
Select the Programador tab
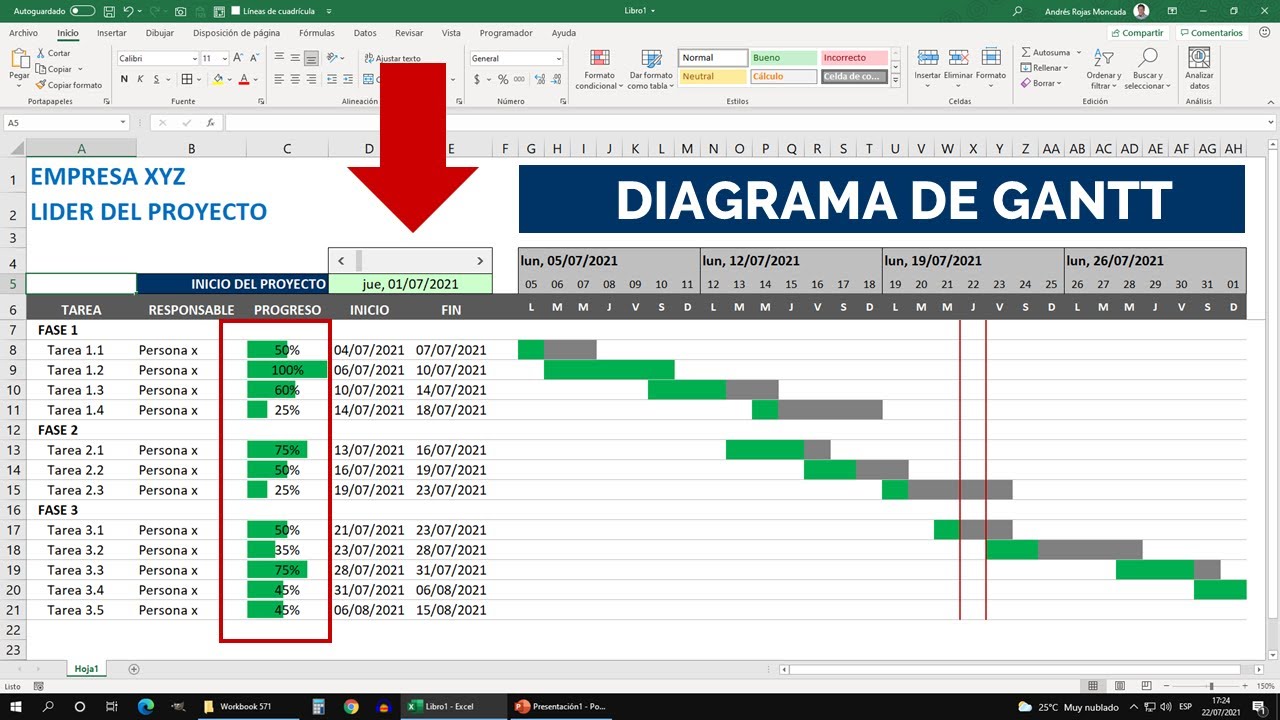point(506,33)
